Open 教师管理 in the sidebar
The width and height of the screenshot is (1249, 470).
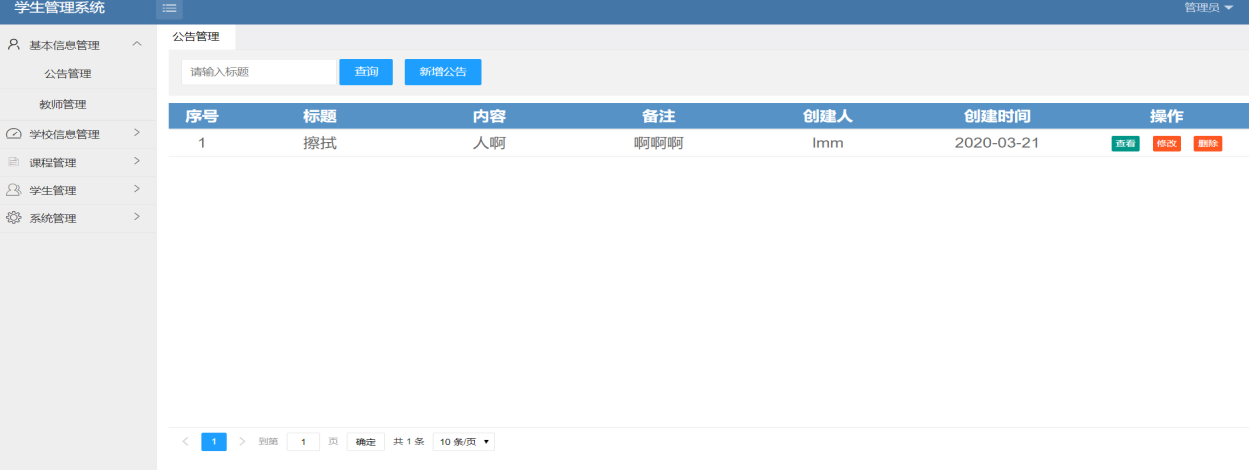[x=63, y=104]
